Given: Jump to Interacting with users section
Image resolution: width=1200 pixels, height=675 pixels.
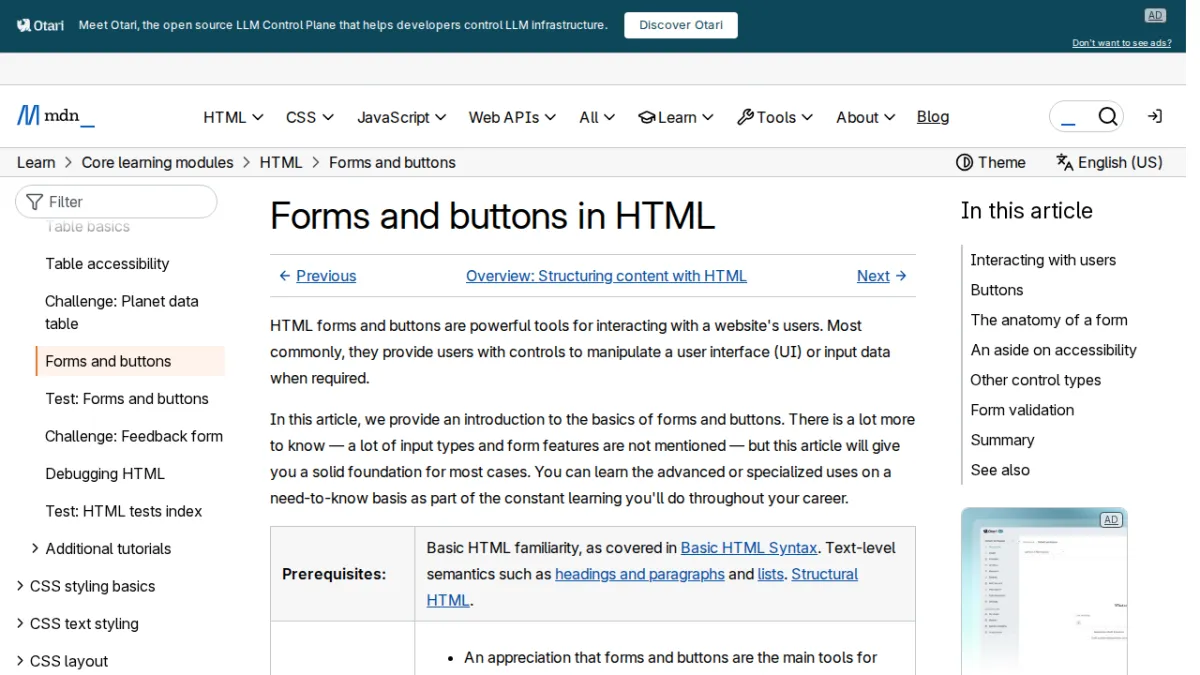Looking at the screenshot, I should [1043, 260].
